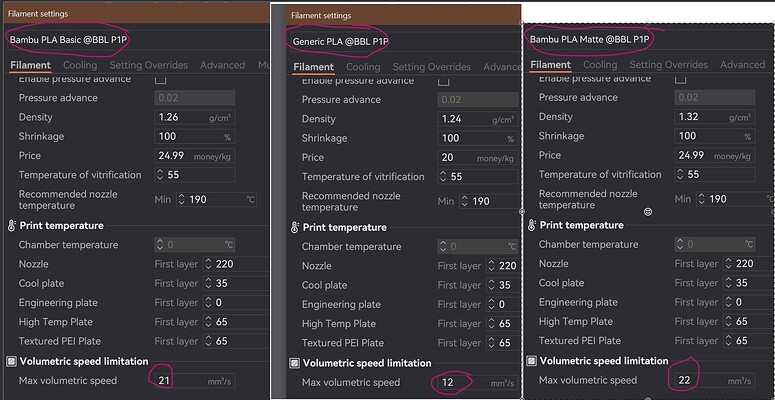This screenshot has height=400, width=775.
Task: Click Price field showing 20 in Generic PLA panel
Action: (x=478, y=158)
